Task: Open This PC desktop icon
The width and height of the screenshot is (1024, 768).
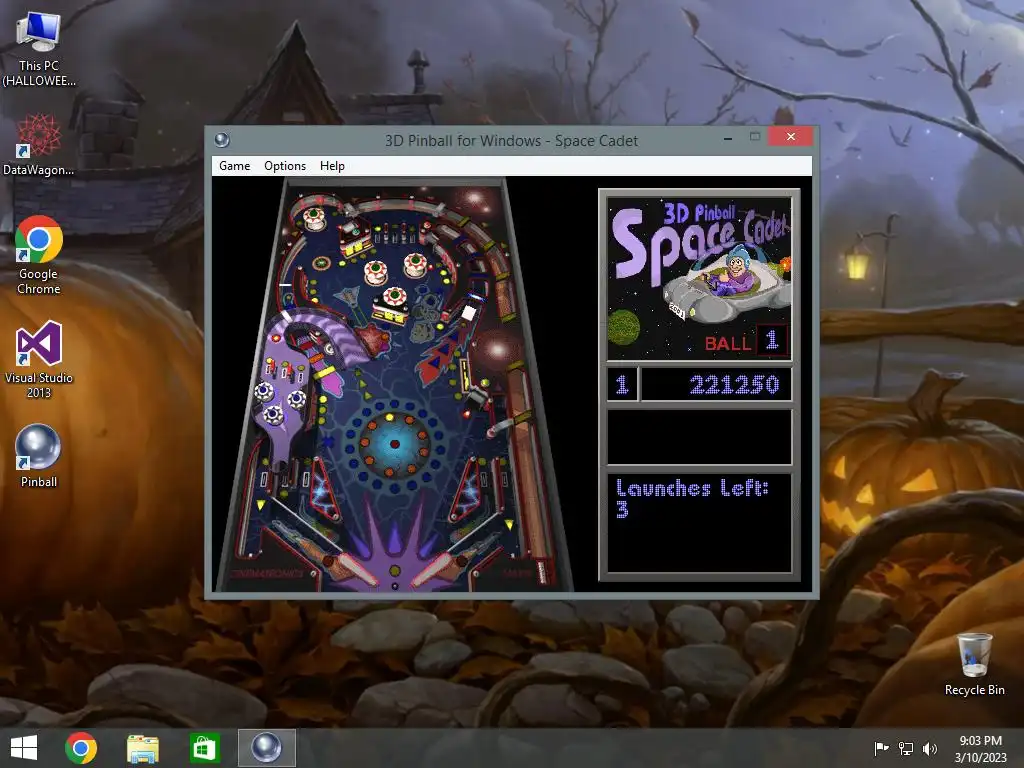Action: point(39,50)
